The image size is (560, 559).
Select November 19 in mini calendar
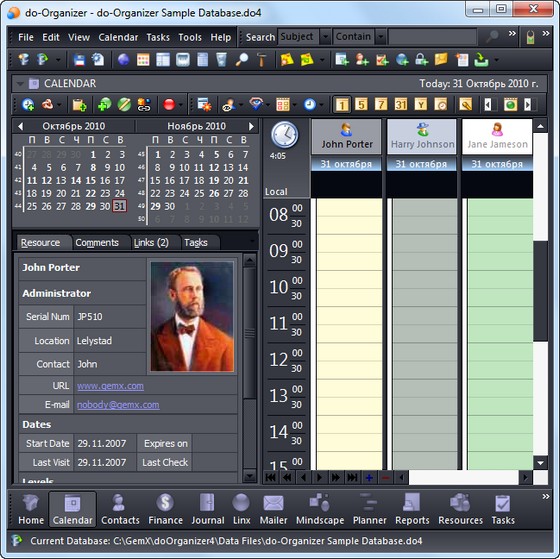coord(214,180)
